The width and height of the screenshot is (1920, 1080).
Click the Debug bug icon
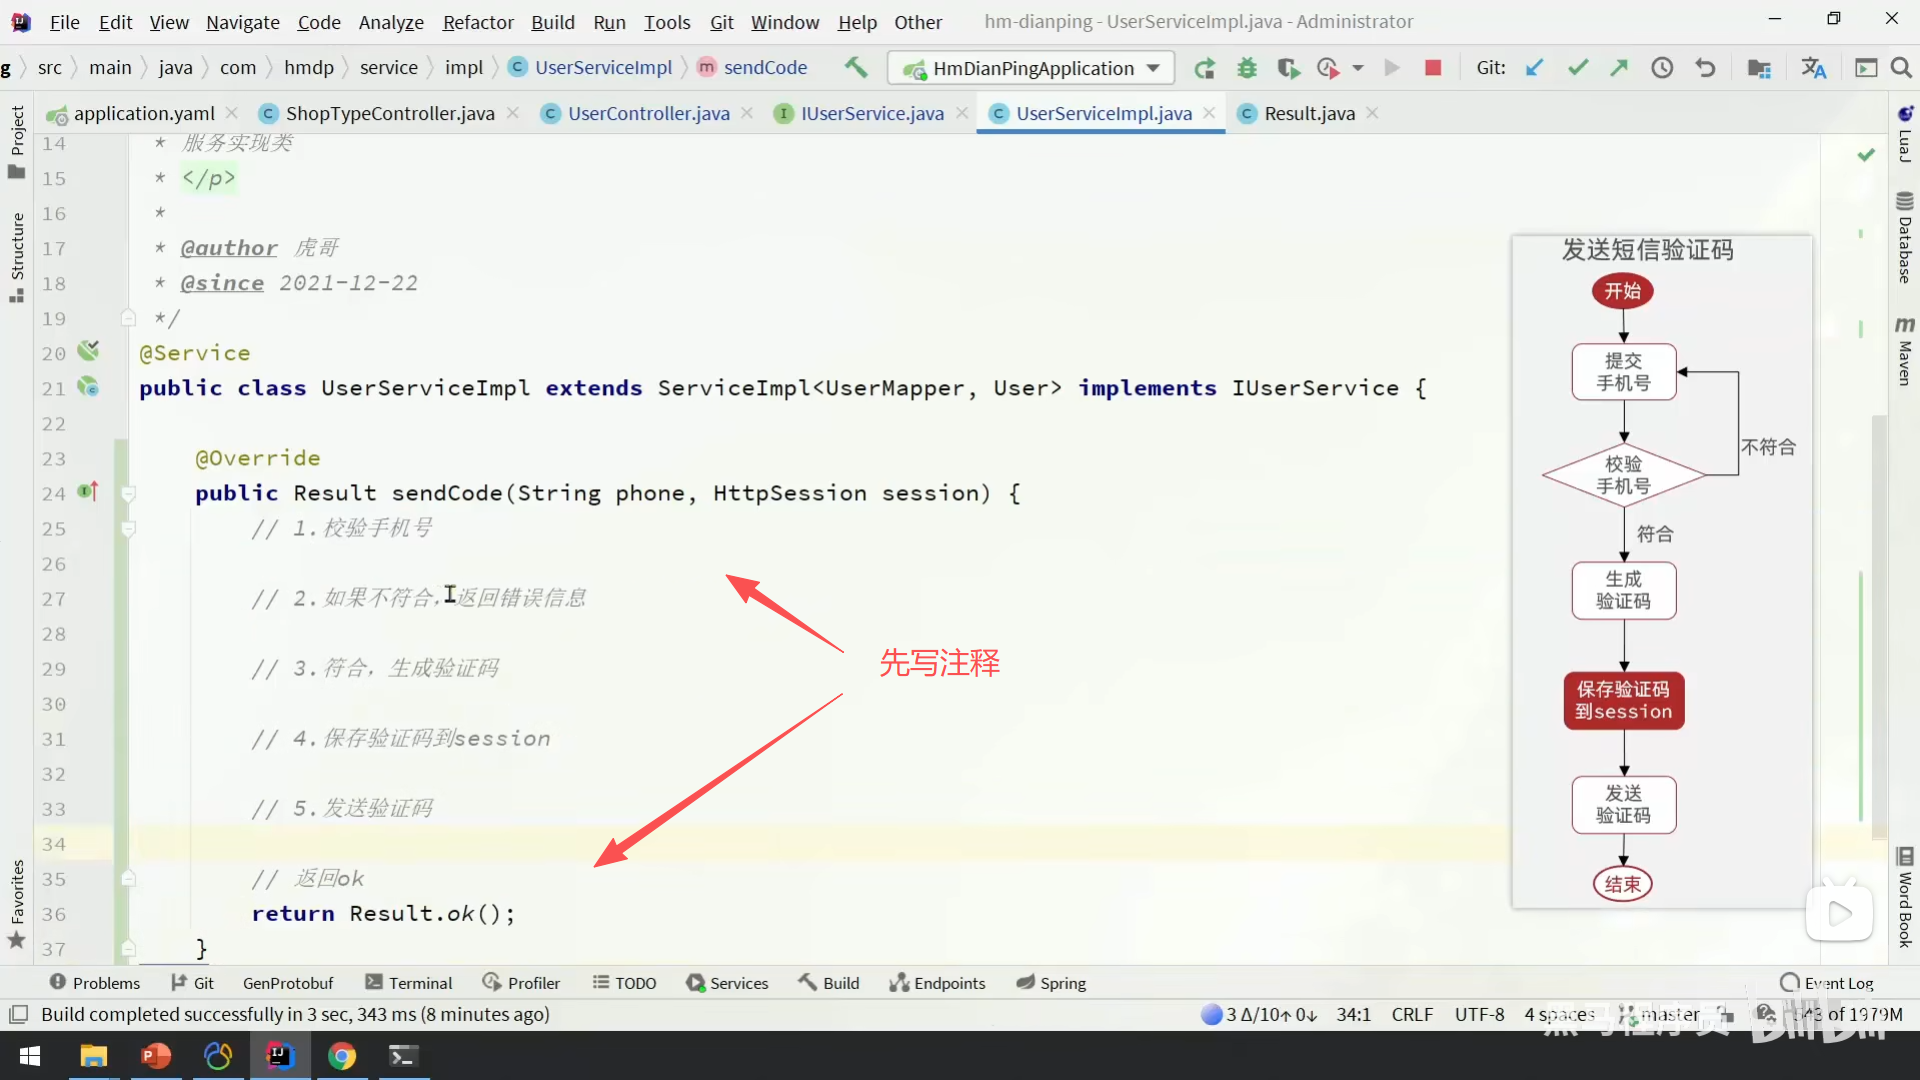(1246, 68)
